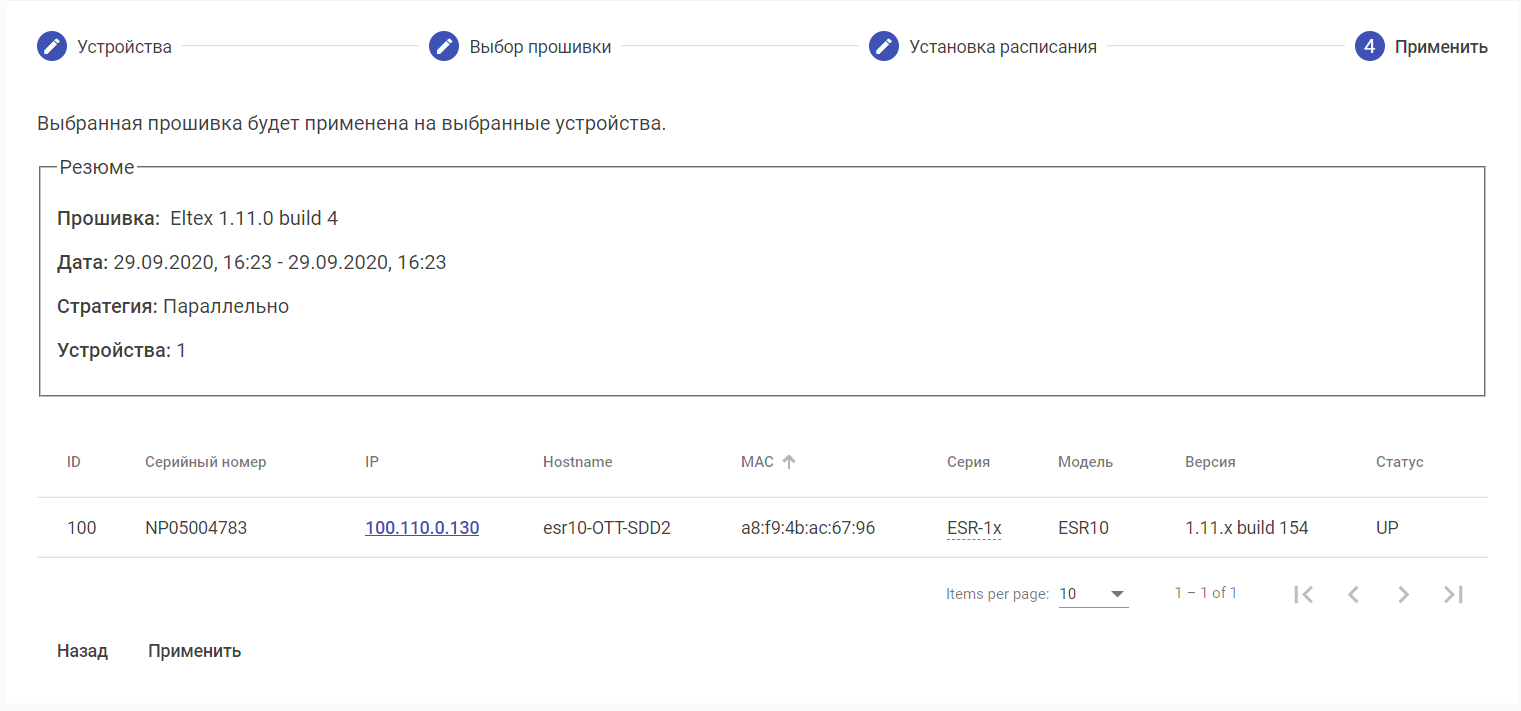Sort table by the Hostname column header

pyautogui.click(x=577, y=462)
